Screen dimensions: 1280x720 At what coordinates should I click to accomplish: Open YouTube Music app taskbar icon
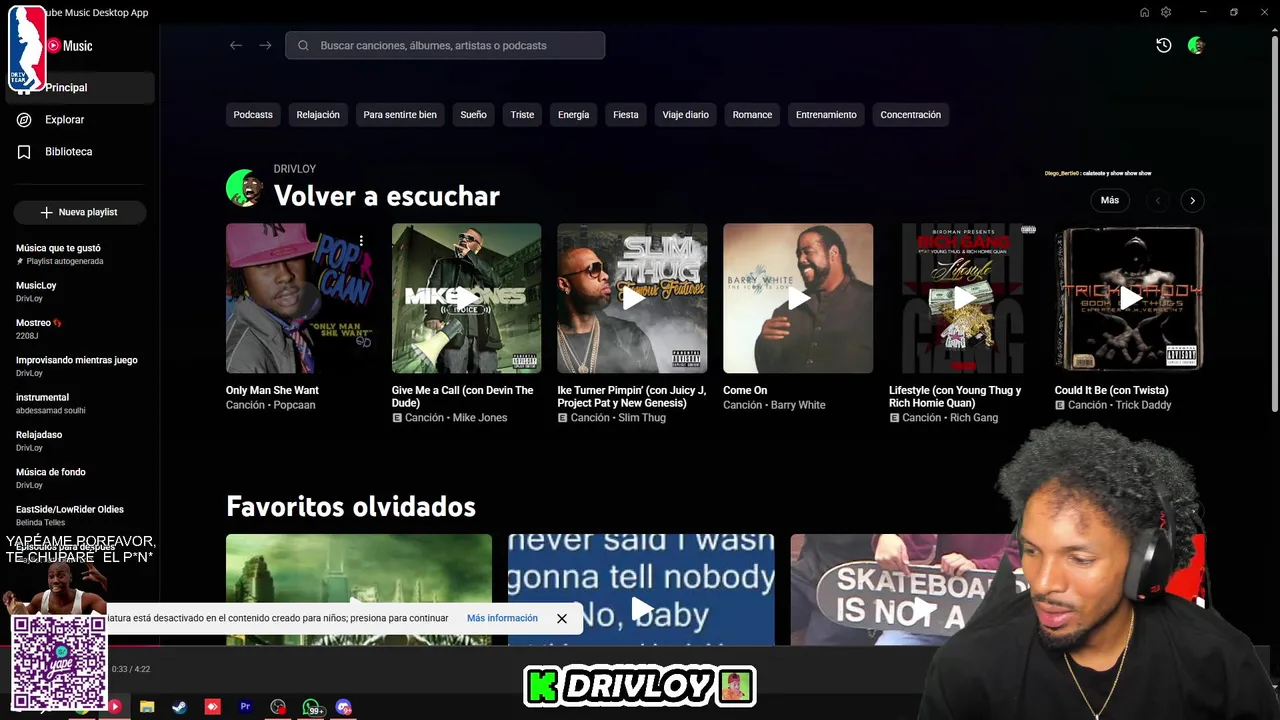[x=114, y=707]
